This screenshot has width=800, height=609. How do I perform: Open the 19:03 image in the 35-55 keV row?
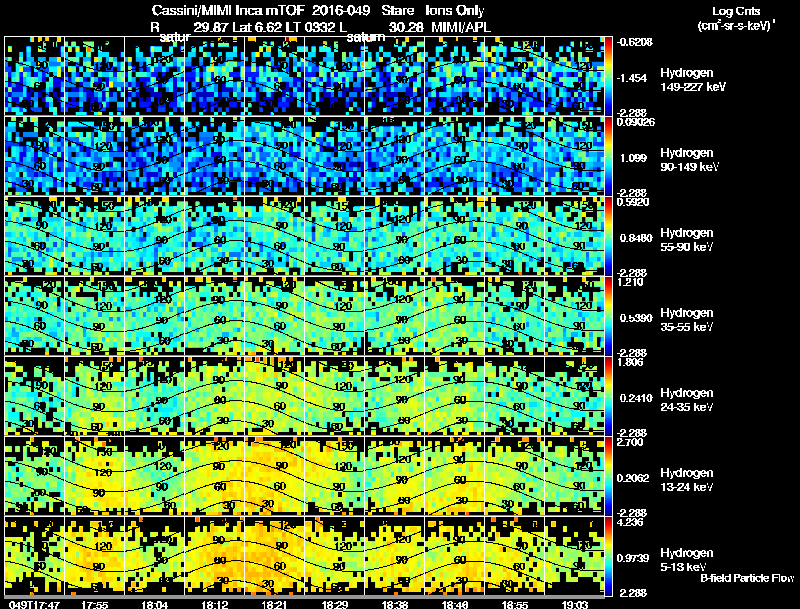[x=574, y=316]
